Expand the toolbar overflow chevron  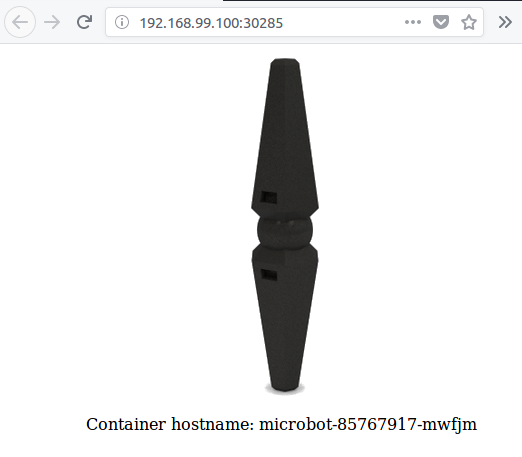point(505,22)
